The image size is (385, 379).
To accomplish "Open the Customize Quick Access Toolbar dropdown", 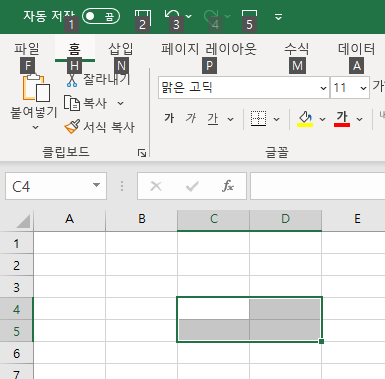I will click(x=279, y=17).
